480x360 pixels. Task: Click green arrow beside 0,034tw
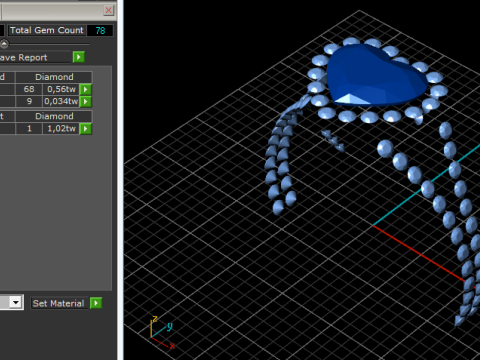pos(86,101)
